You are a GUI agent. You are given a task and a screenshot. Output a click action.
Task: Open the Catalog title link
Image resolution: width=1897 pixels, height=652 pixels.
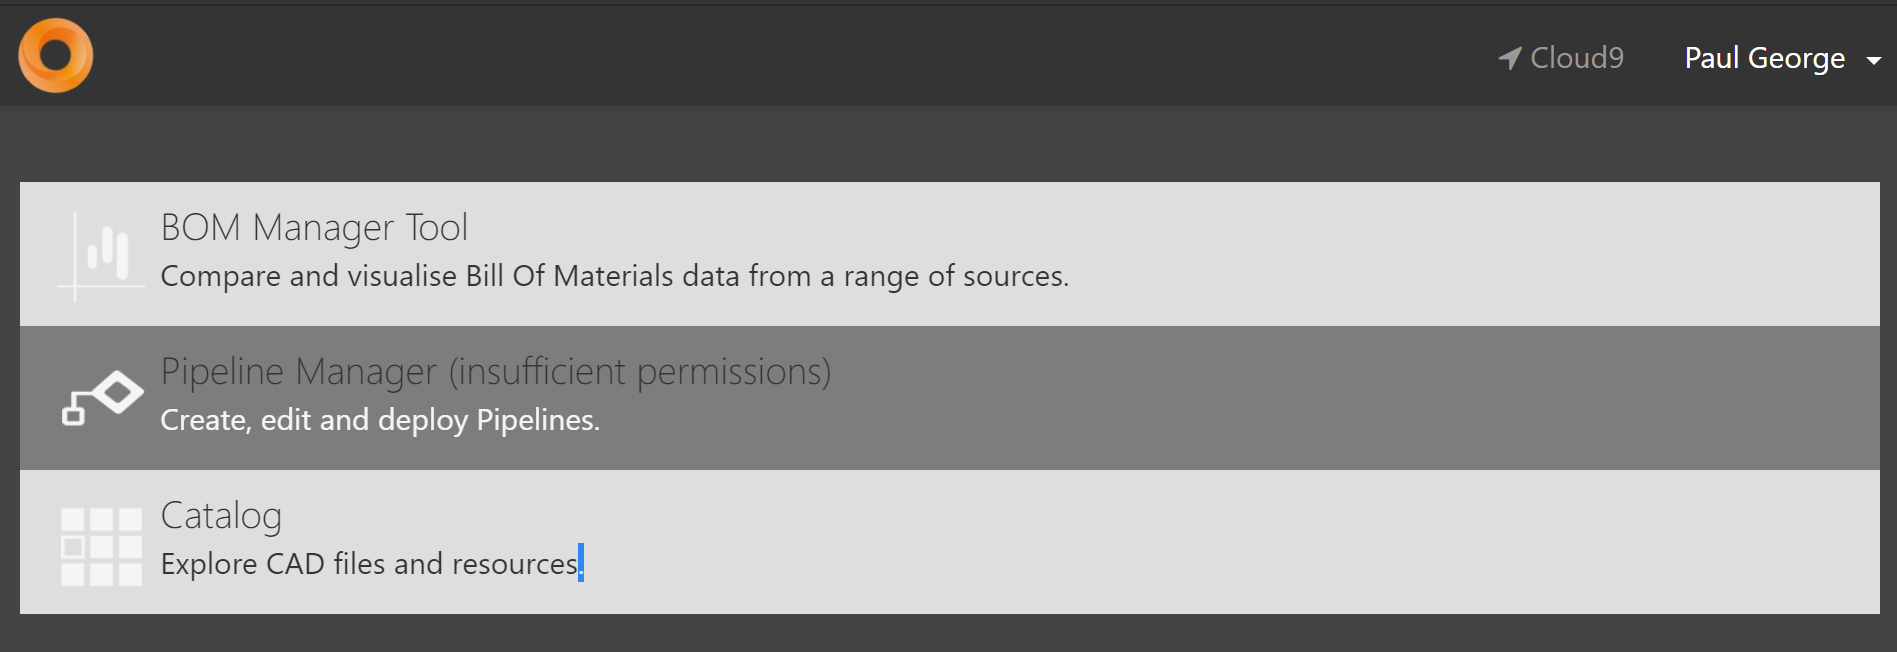tap(221, 516)
